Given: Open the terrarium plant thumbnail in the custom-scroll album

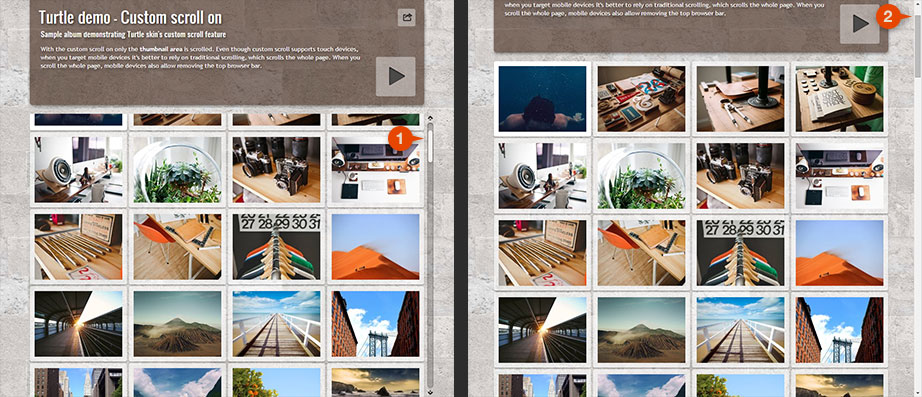Looking at the screenshot, I should [178, 170].
